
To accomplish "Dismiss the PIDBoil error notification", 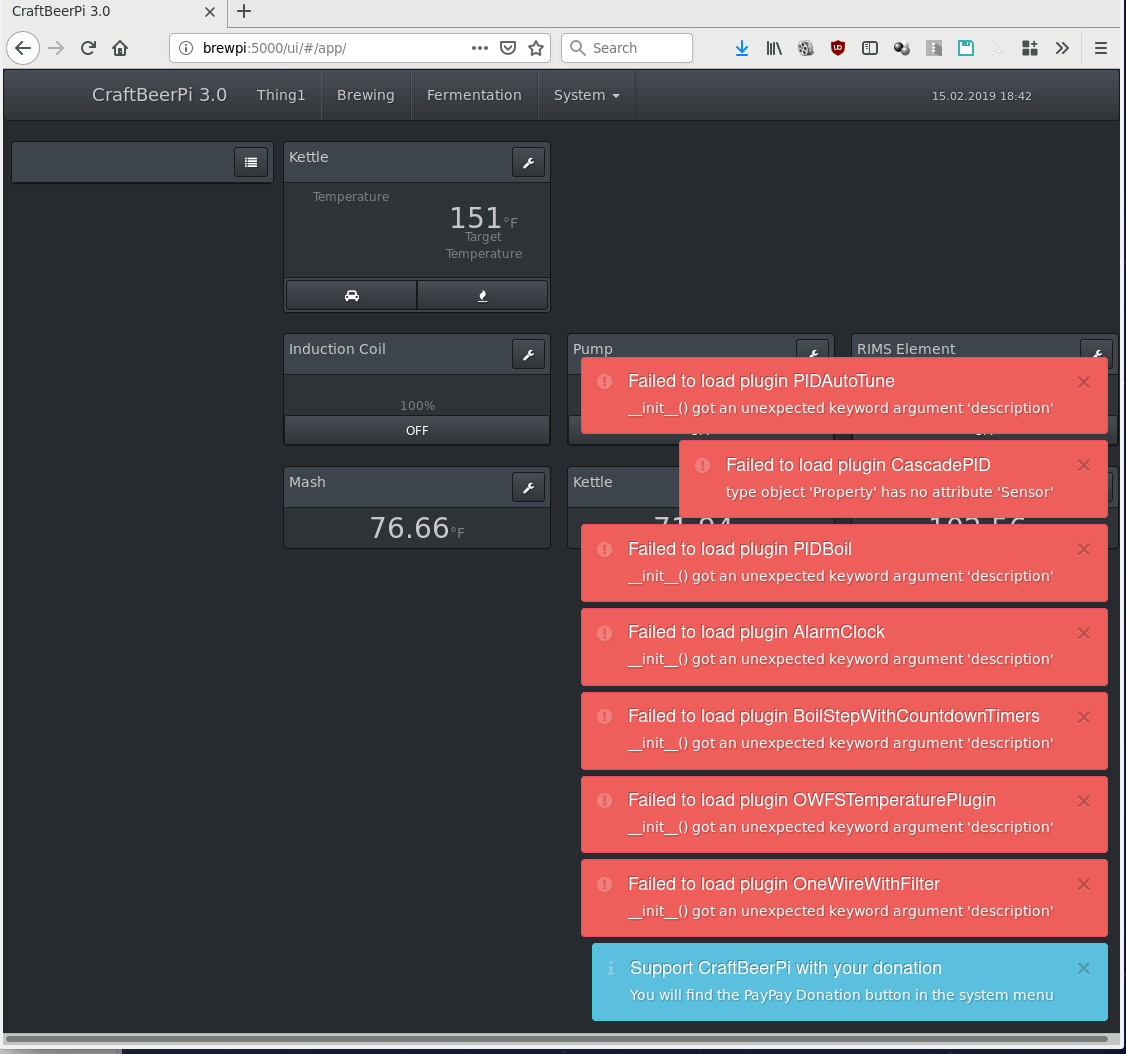I will [x=1084, y=549].
